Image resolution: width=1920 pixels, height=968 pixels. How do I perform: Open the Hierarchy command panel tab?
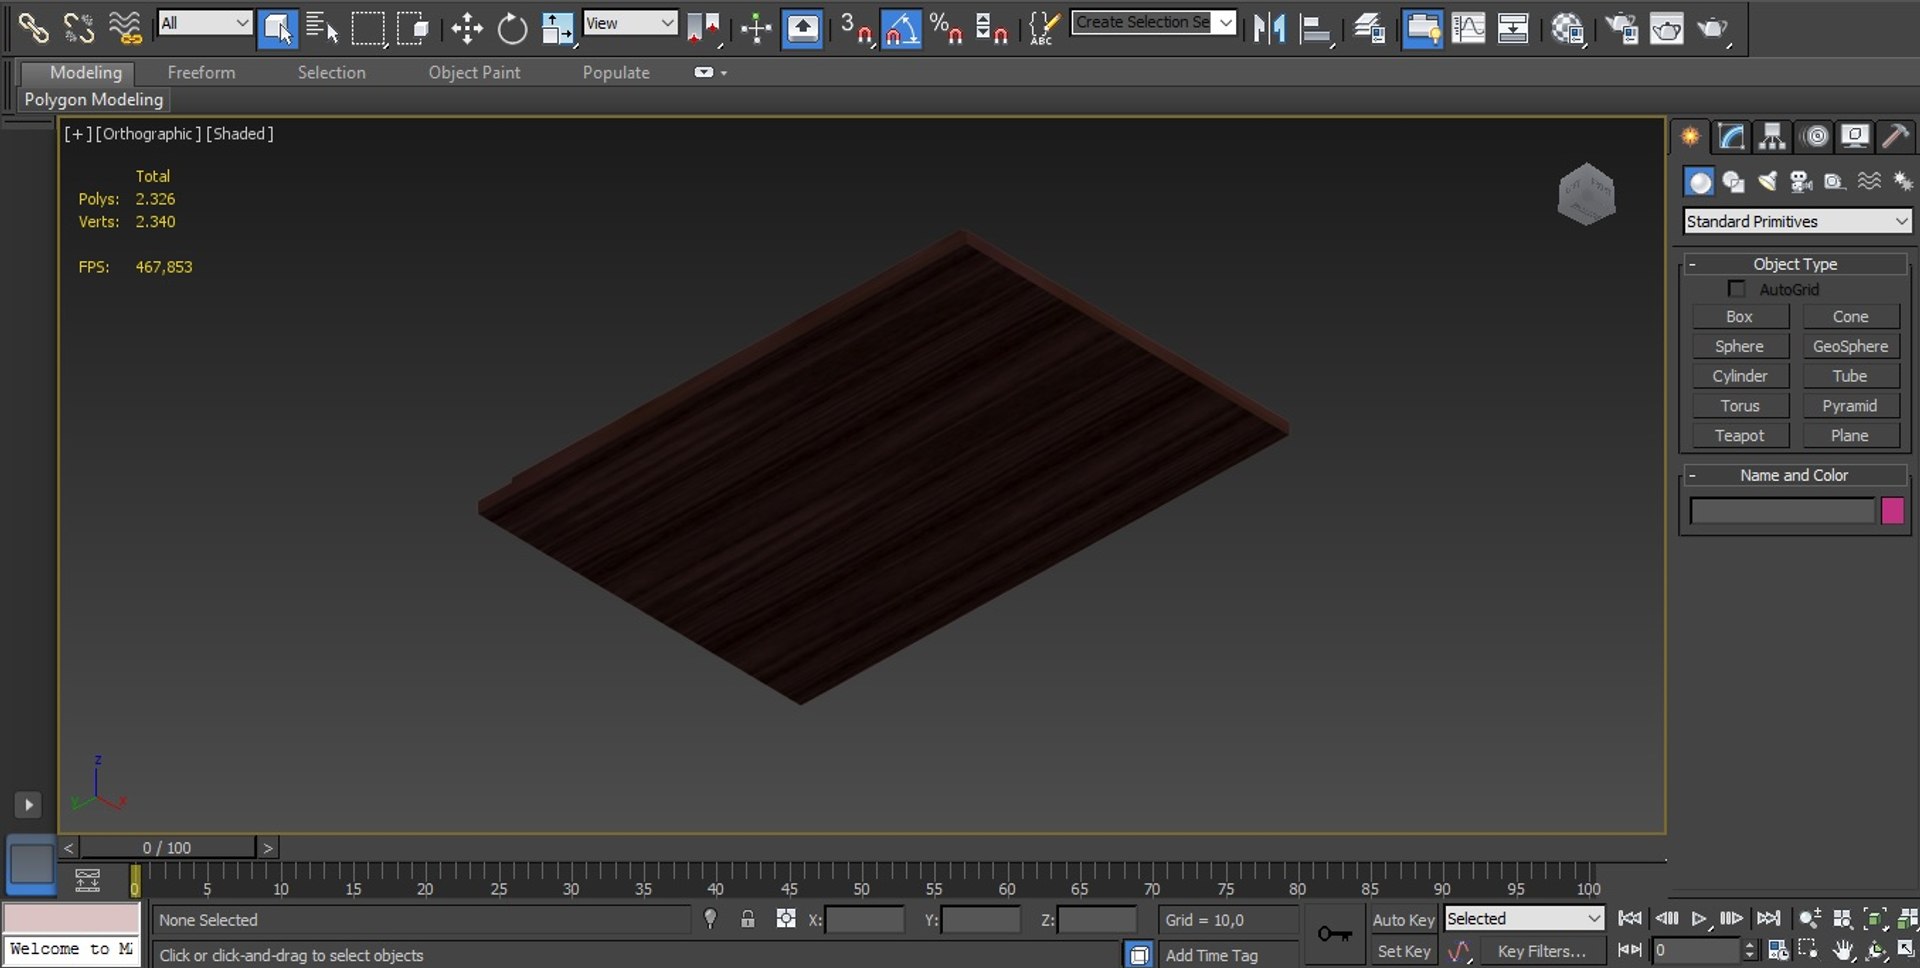(x=1773, y=137)
